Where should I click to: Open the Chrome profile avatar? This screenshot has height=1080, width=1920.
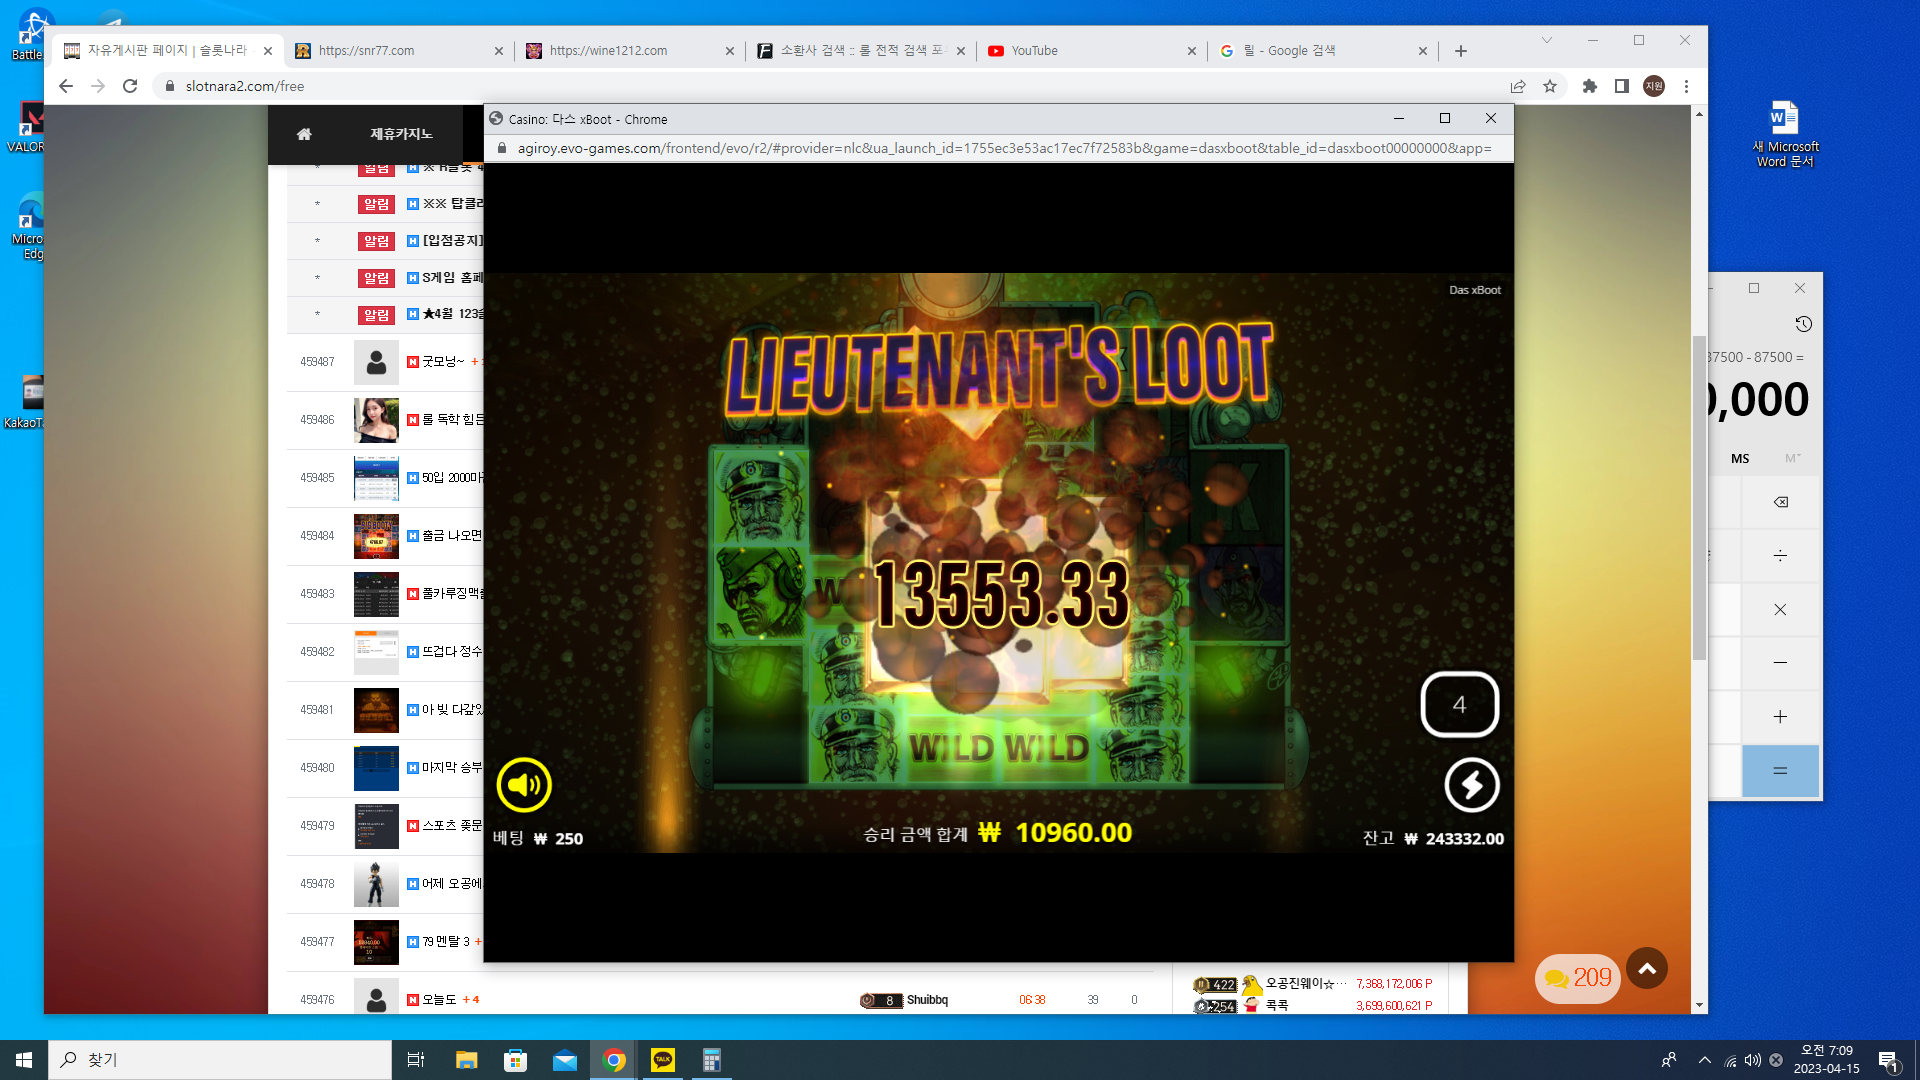coord(1654,86)
